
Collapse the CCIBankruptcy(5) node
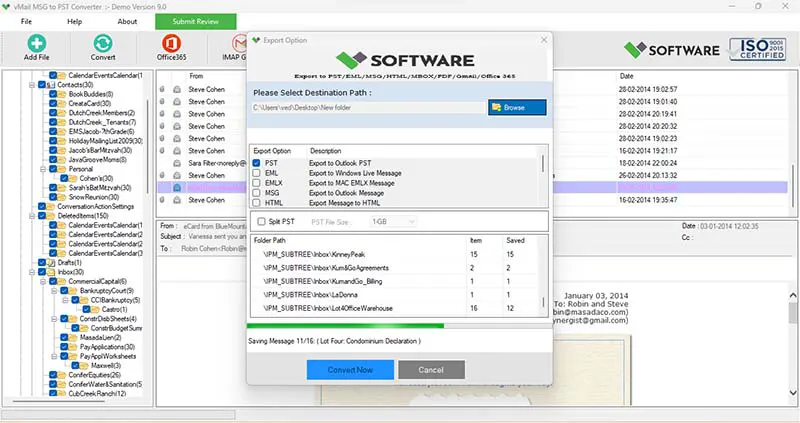tap(65, 300)
